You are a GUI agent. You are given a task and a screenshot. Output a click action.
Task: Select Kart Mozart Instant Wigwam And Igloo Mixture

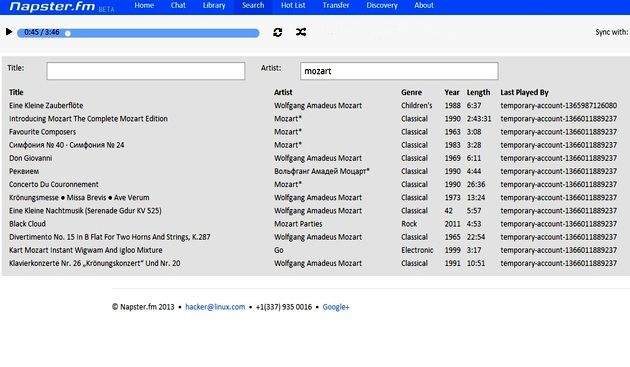coord(86,250)
